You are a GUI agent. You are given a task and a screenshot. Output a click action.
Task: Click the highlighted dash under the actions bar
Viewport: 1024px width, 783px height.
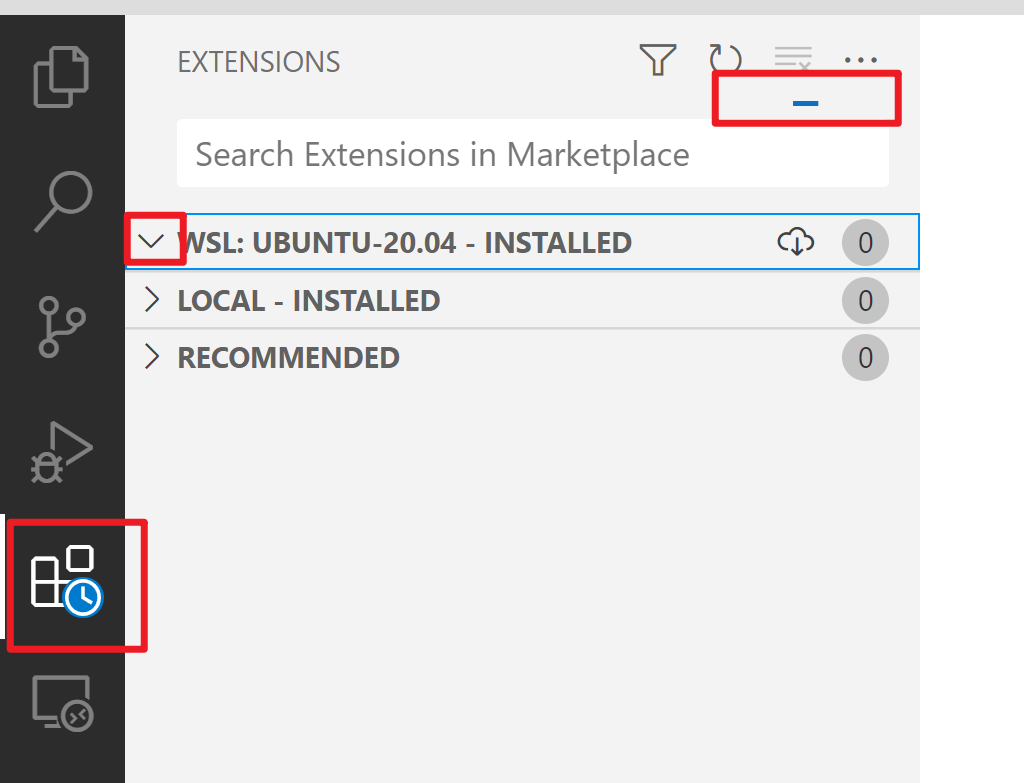(x=806, y=101)
